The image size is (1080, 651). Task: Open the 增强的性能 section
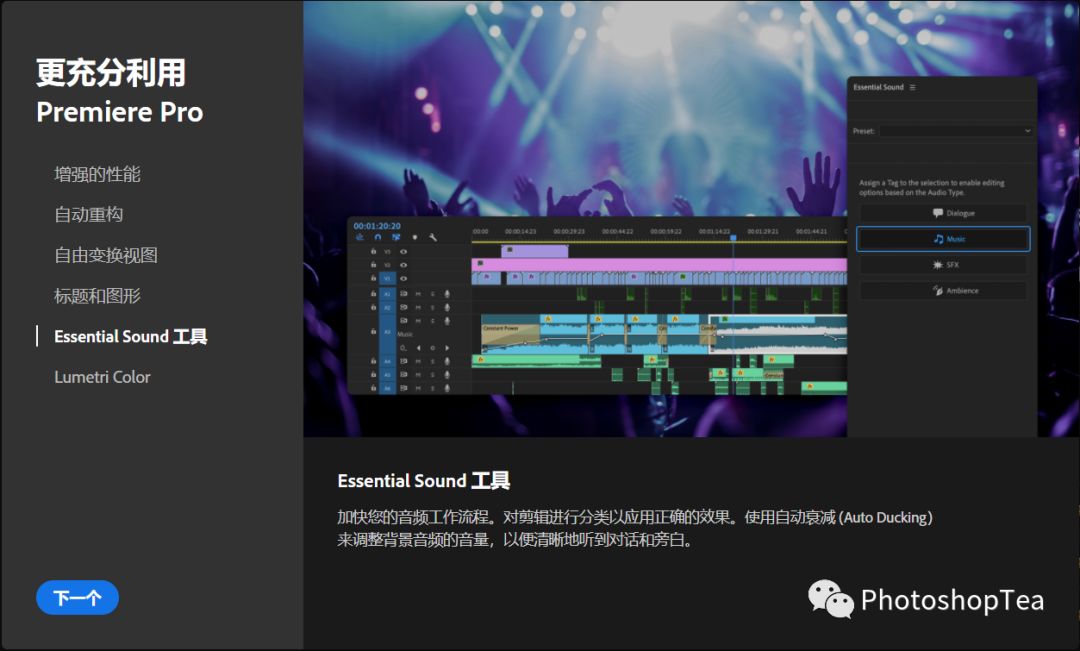tap(97, 174)
